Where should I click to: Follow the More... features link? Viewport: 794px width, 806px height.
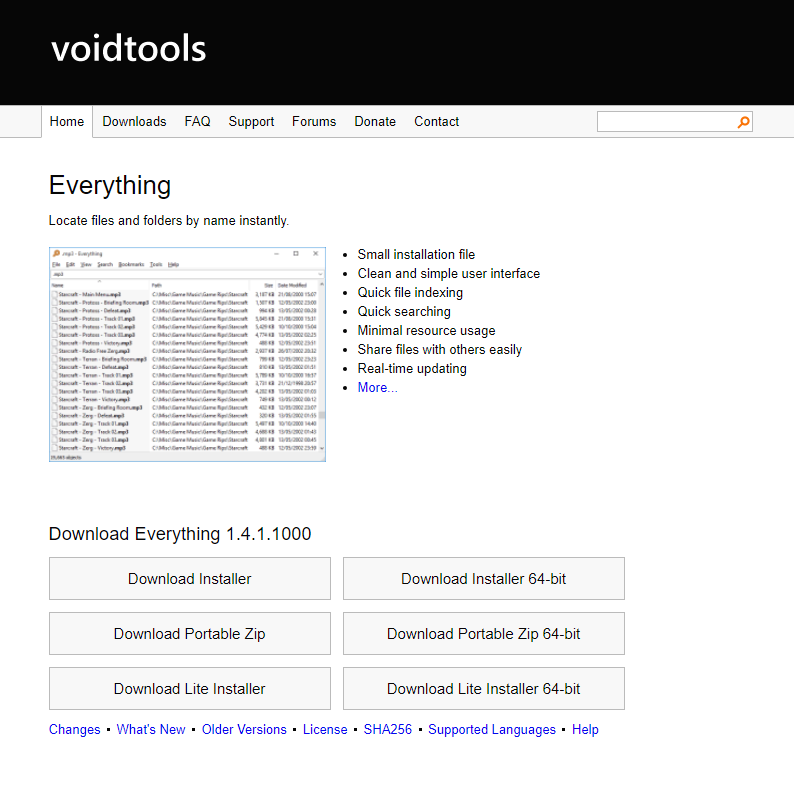pos(377,388)
